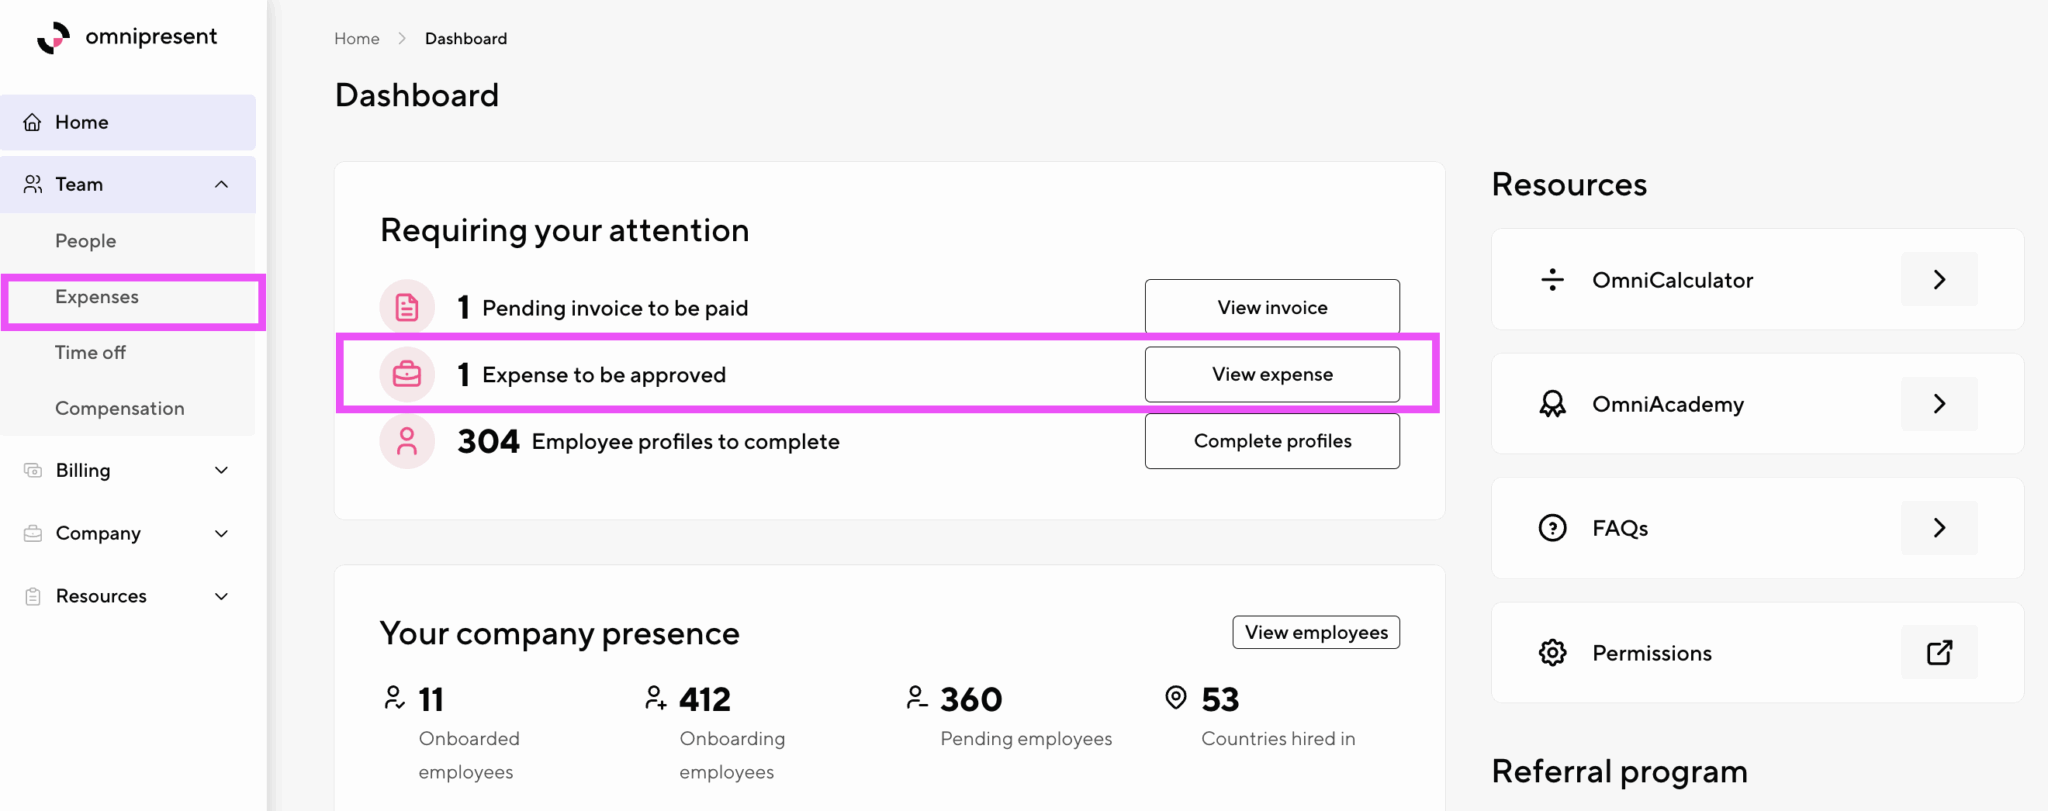The height and width of the screenshot is (811, 2048).
Task: Click the Permissions gear icon
Action: 1552,653
